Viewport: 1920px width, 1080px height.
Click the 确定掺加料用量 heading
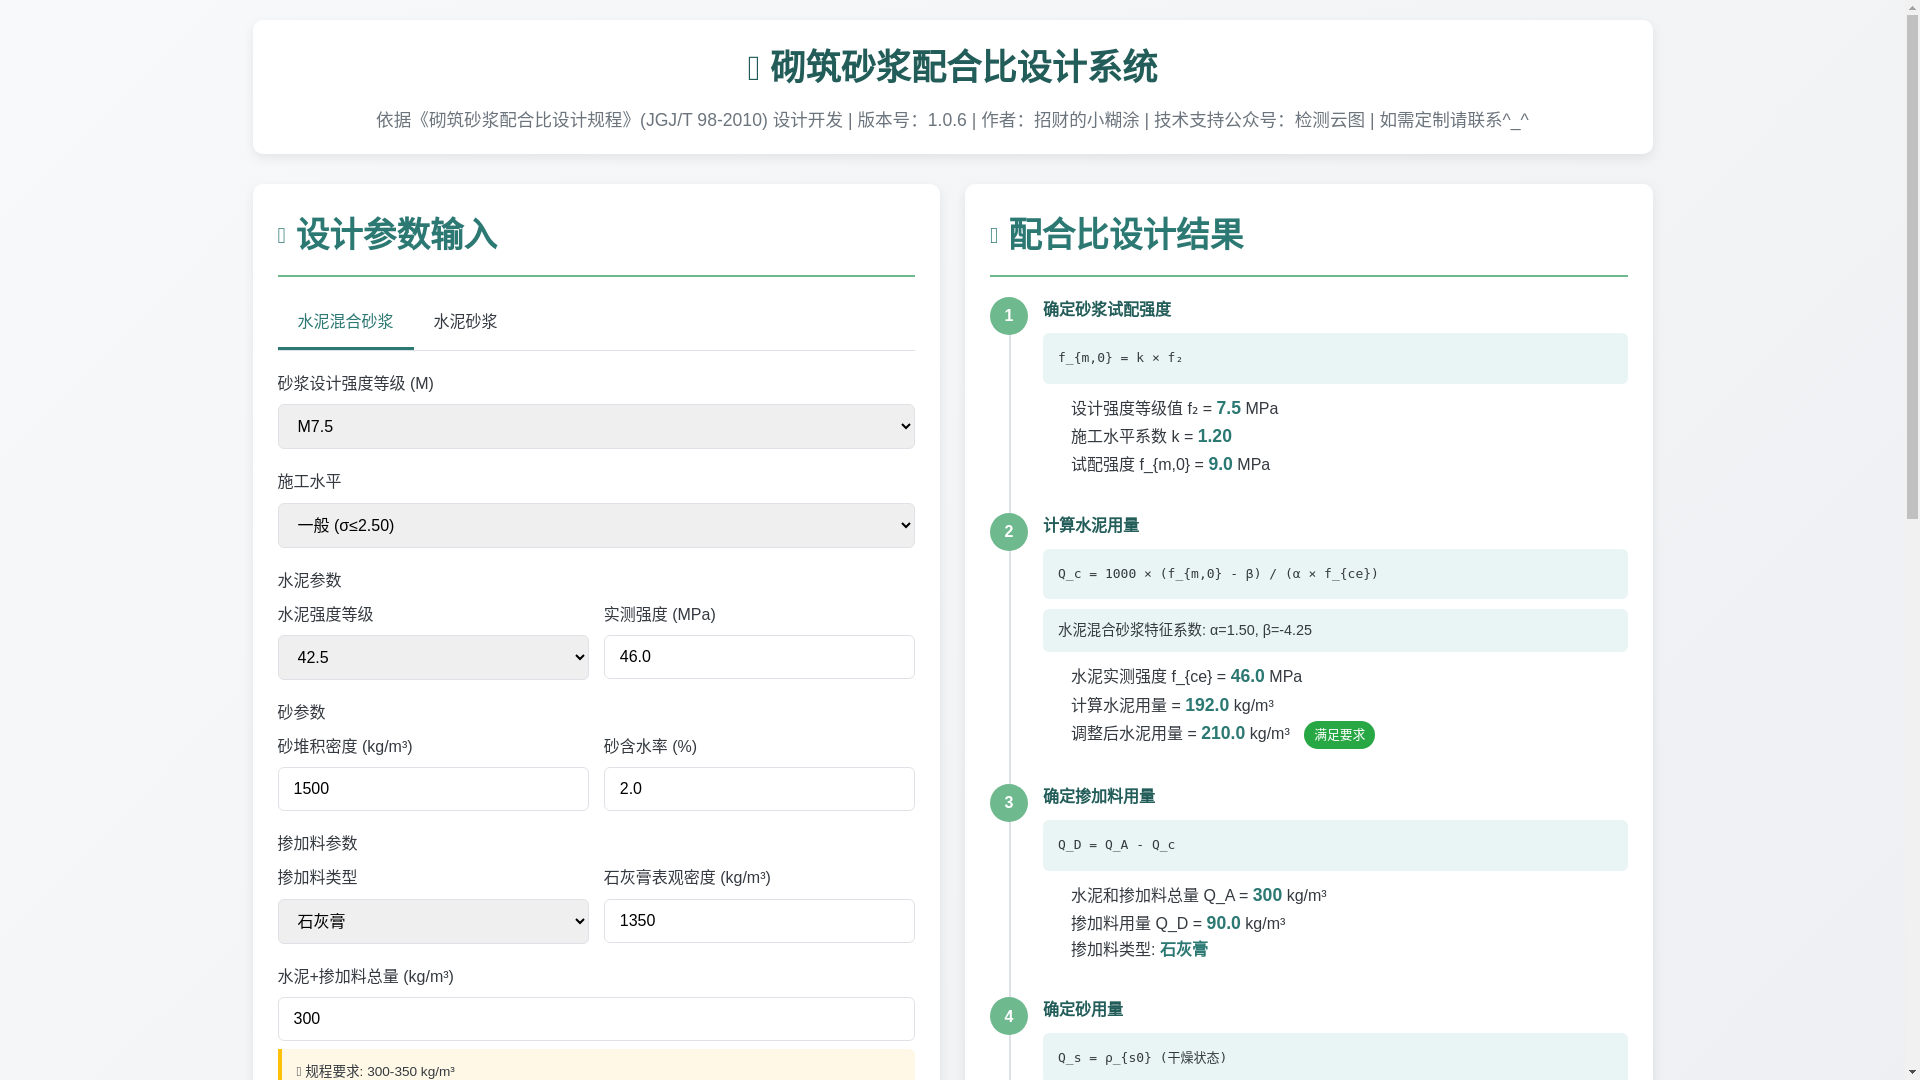(1099, 797)
